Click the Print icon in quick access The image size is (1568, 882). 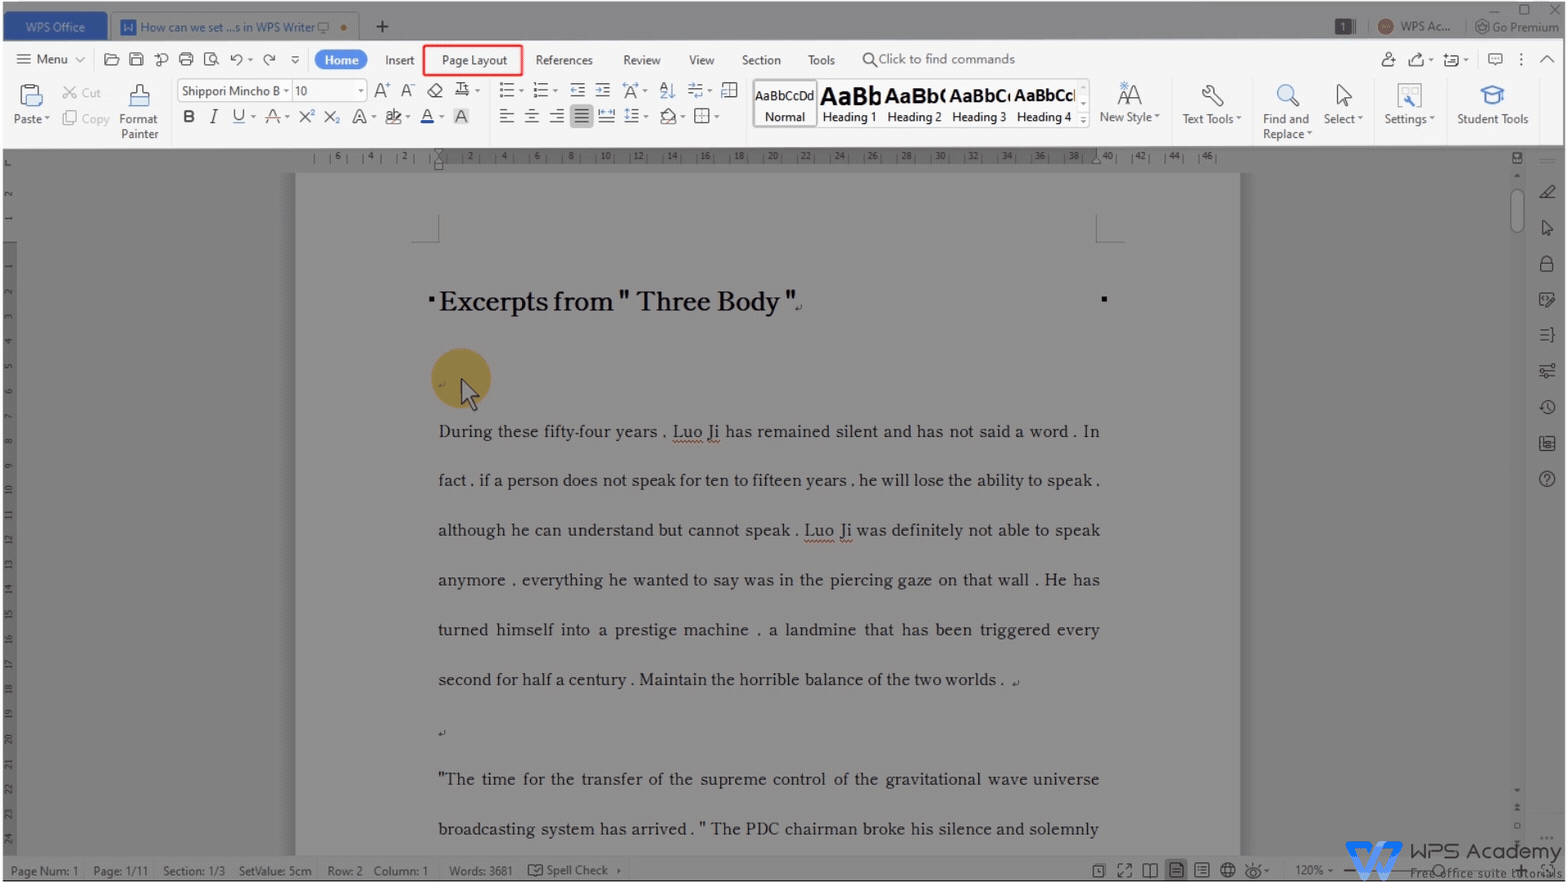(186, 60)
